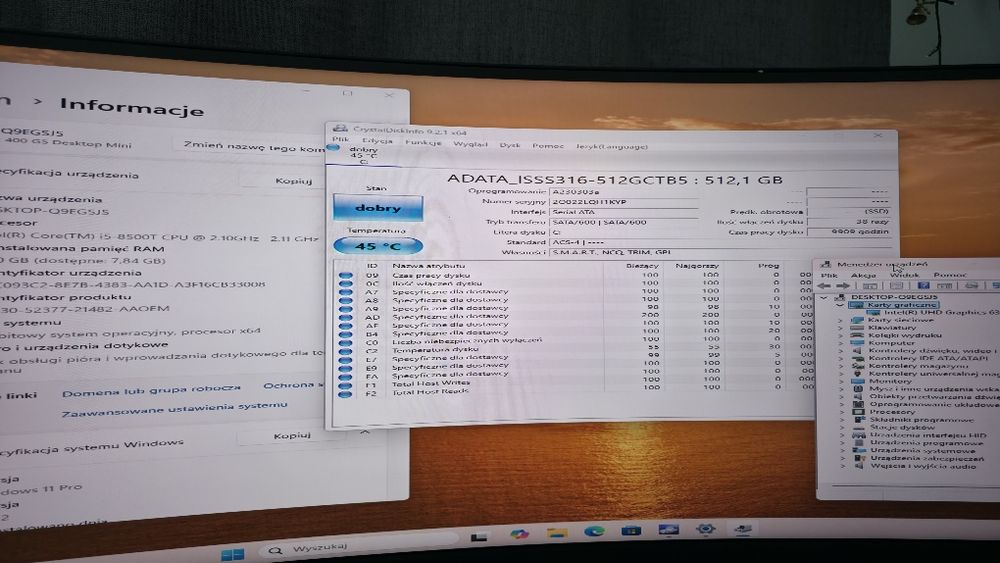This screenshot has height=563, width=1000.
Task: Open 'Domena lub grupa robocza' link
Action: pyautogui.click(x=151, y=390)
